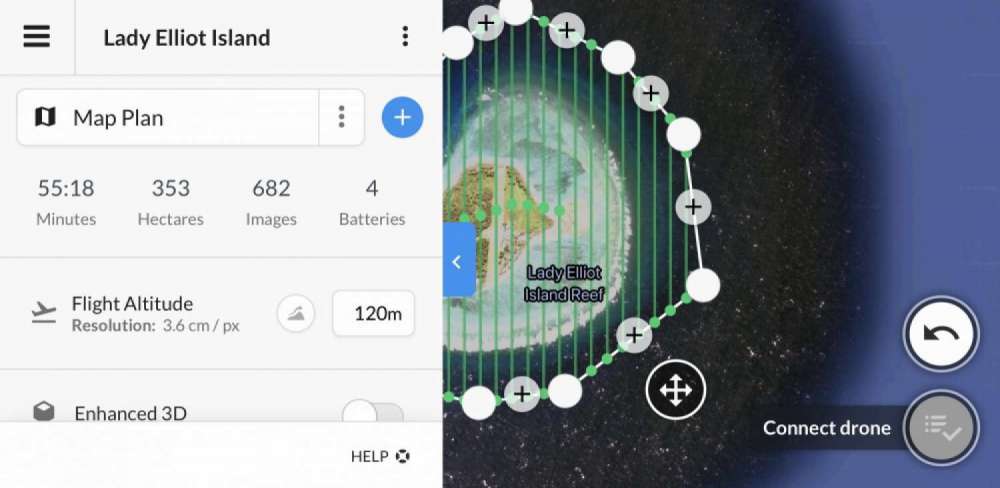Add vertex at plus marker on bottom edge

click(x=522, y=394)
